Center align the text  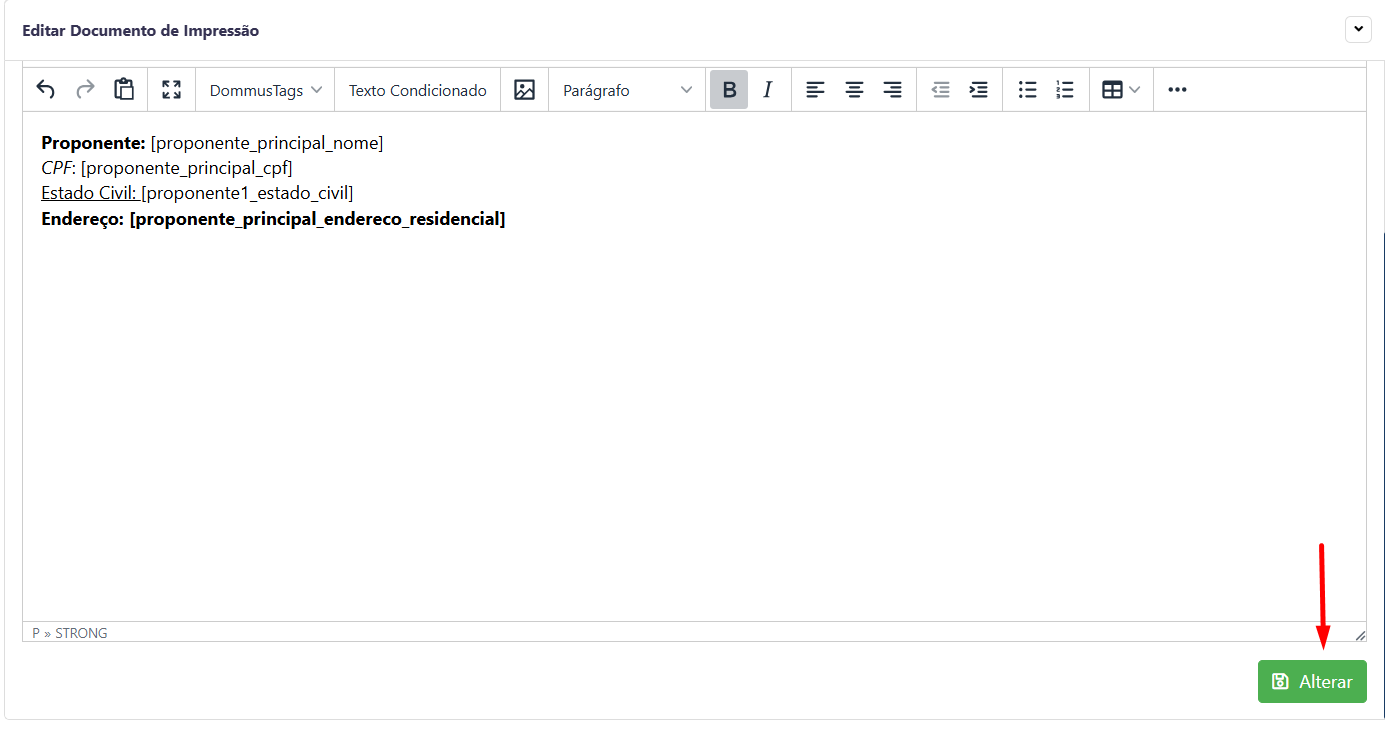(854, 90)
